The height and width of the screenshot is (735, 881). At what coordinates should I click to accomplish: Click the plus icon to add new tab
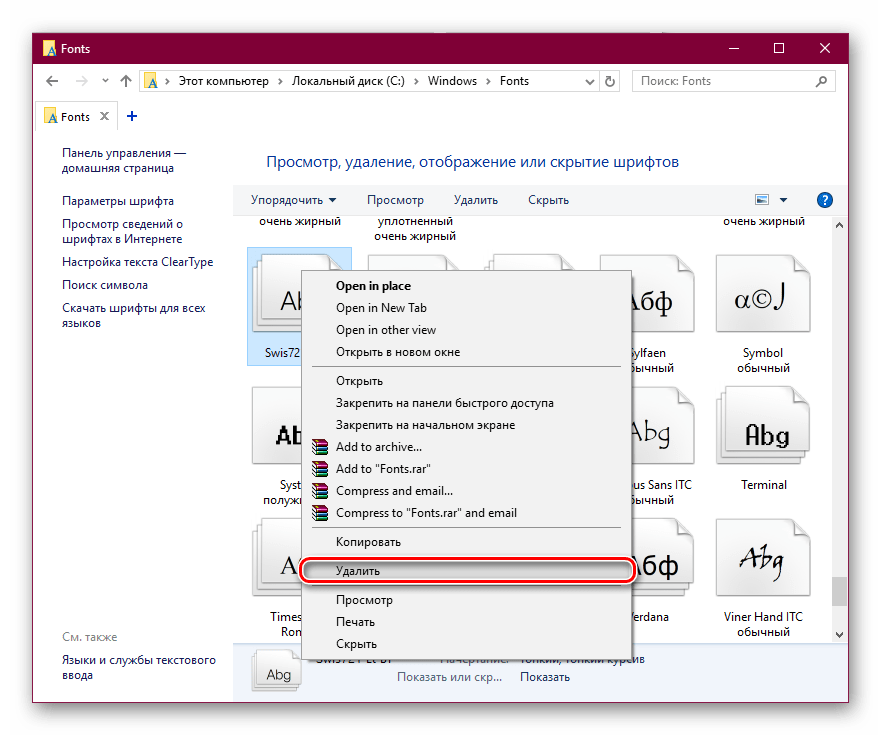point(132,116)
